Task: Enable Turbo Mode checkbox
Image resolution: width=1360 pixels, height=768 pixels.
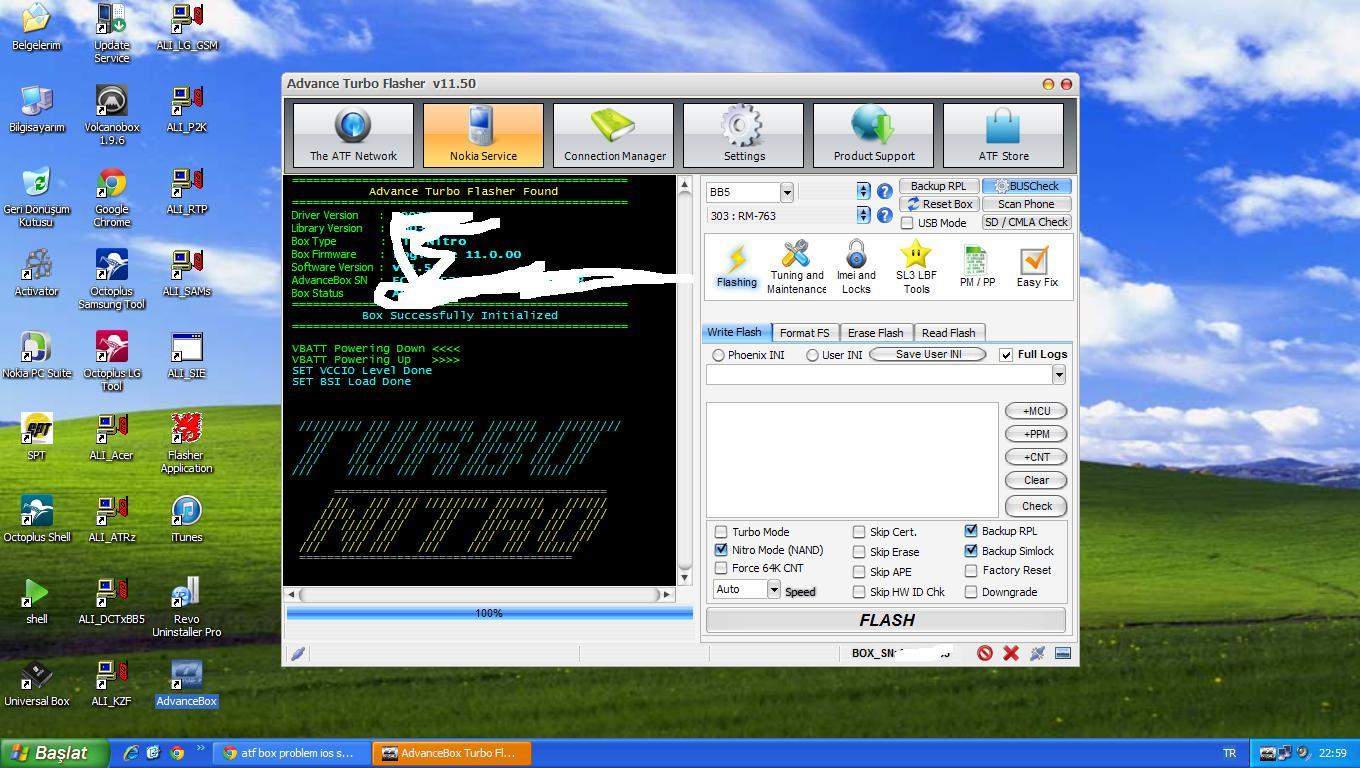Action: [721, 532]
